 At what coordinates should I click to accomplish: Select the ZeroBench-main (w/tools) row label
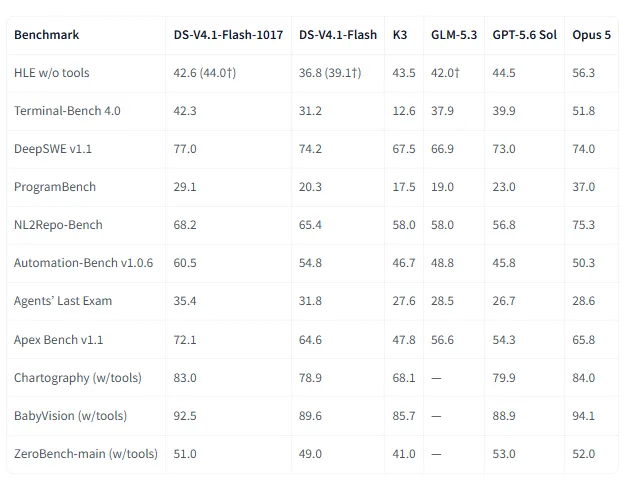pos(86,454)
